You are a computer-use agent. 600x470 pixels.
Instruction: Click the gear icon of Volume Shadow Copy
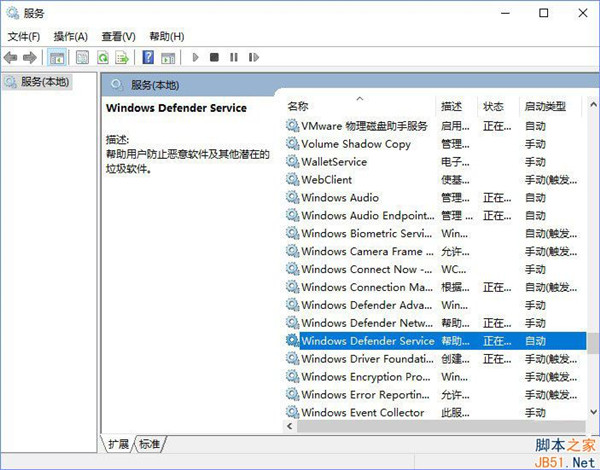[x=293, y=144]
